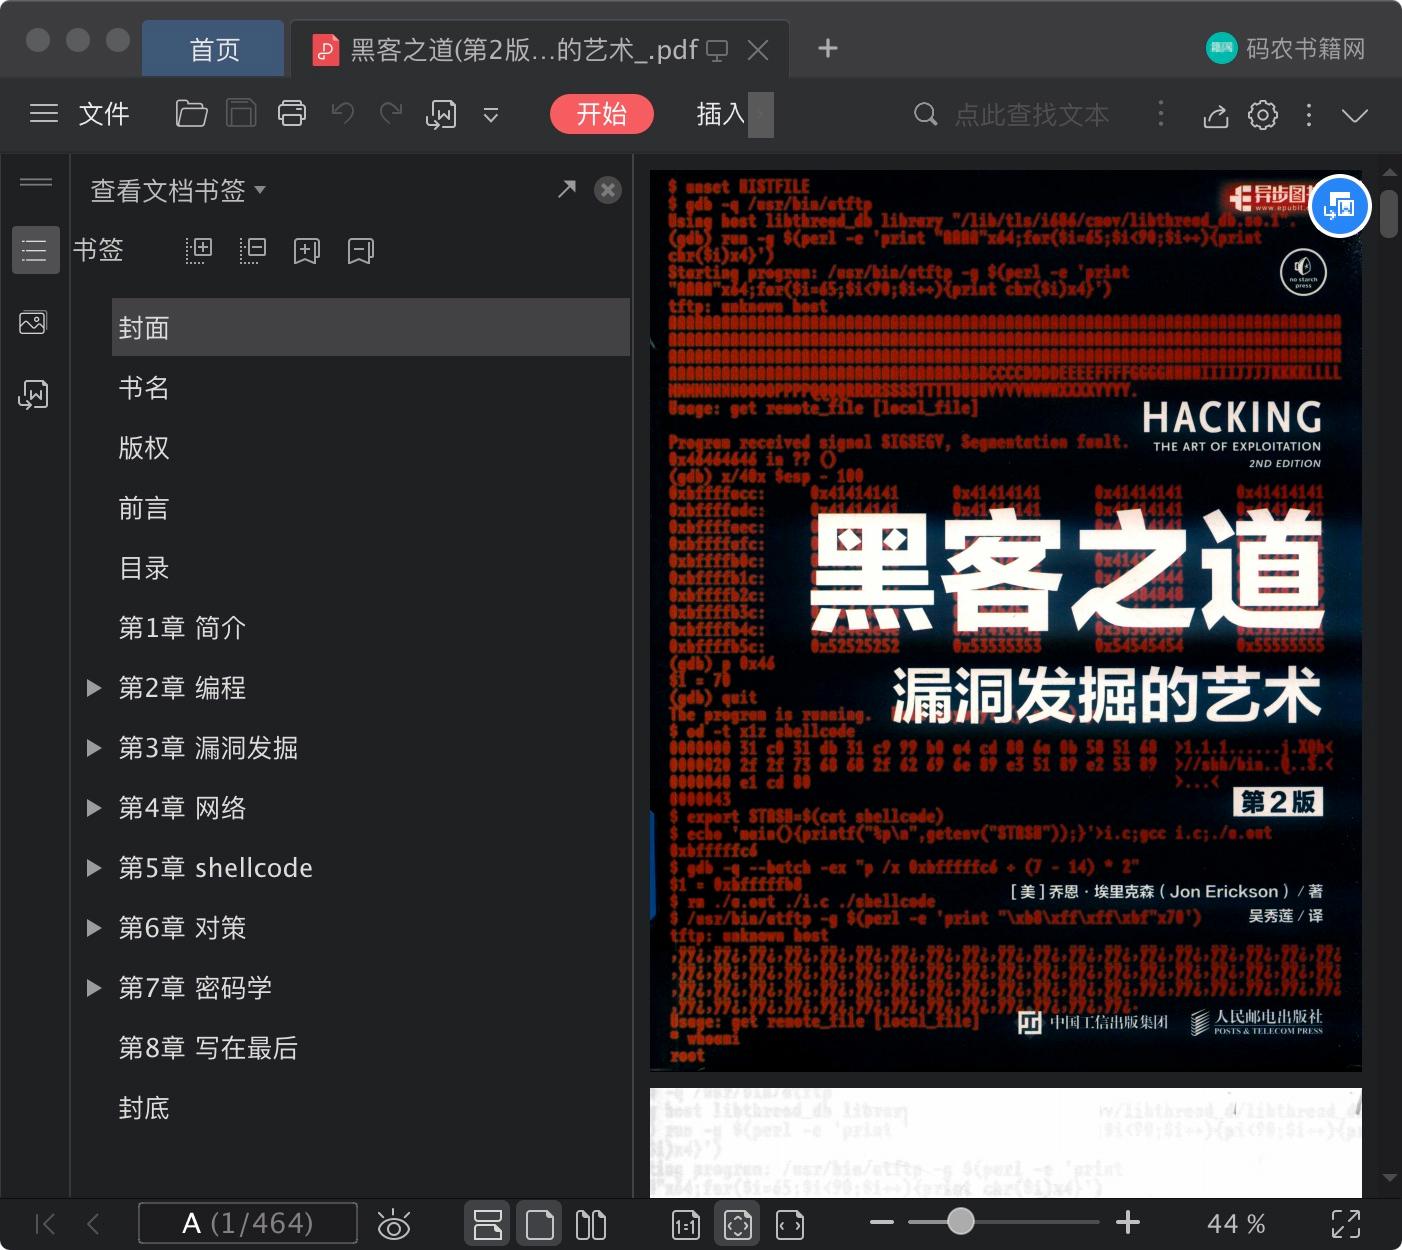Open the 查看文档书签 dropdown

[178, 190]
